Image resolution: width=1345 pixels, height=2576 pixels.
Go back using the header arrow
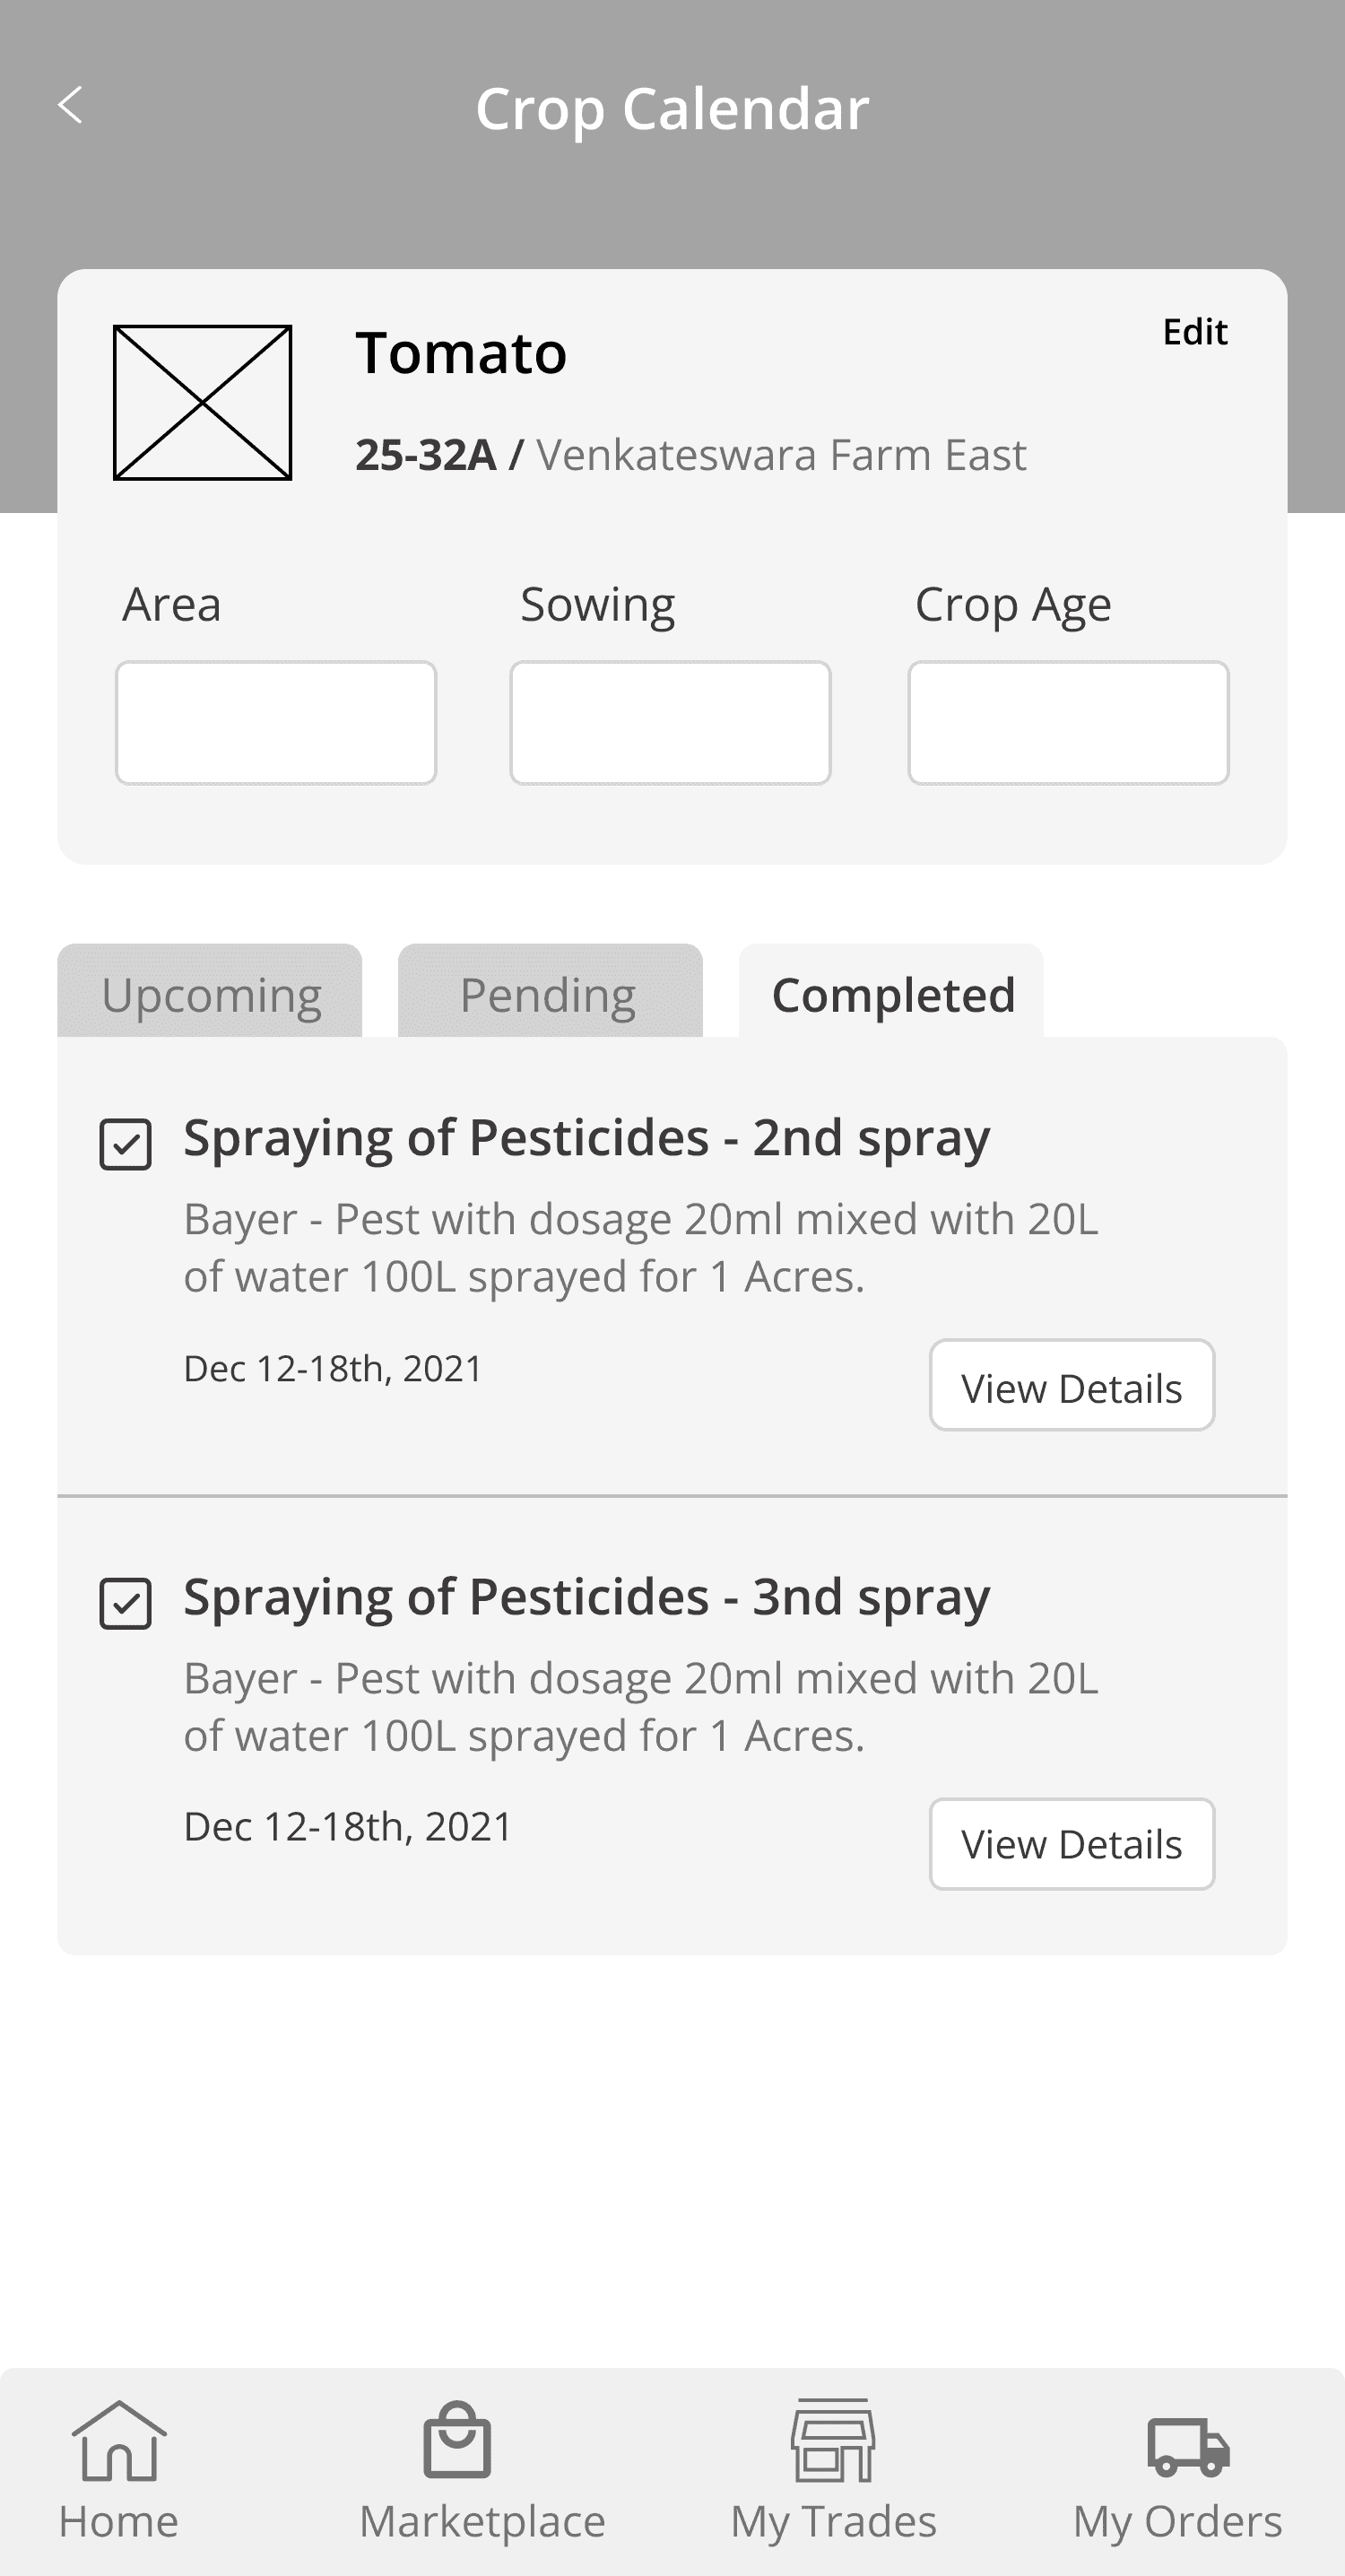pos(70,105)
